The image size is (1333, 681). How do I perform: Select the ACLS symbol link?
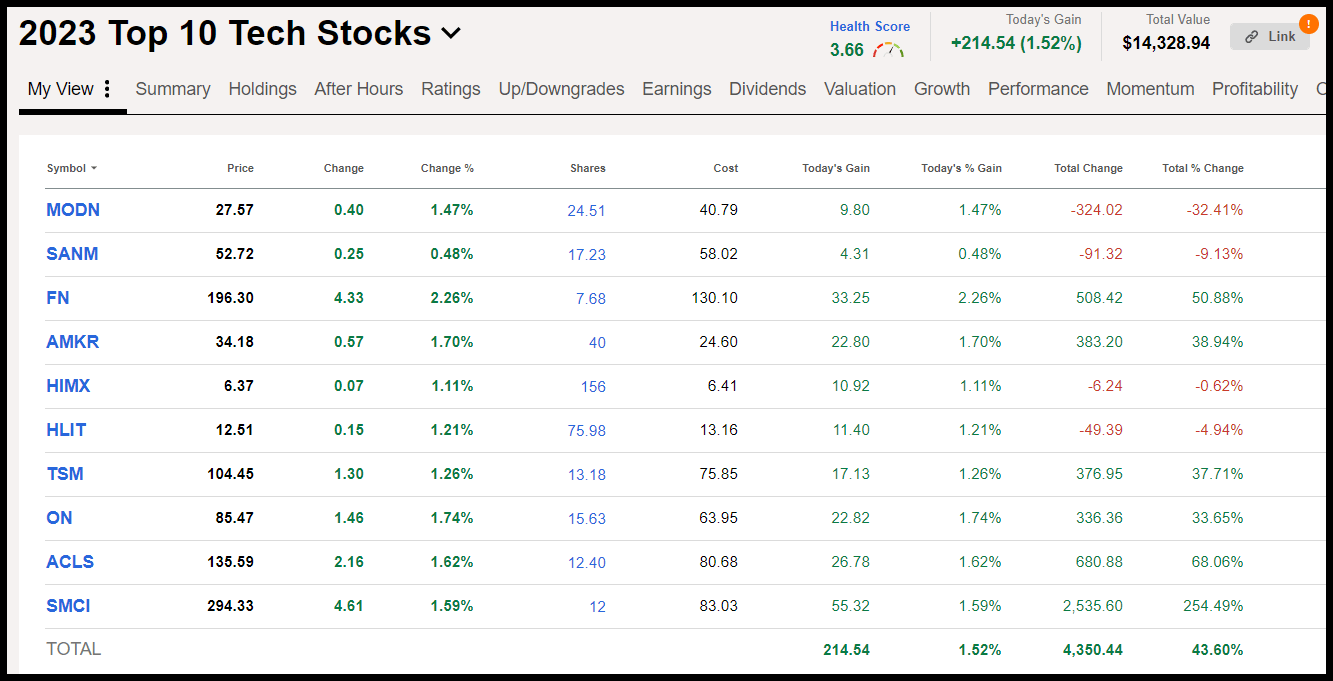click(x=70, y=562)
